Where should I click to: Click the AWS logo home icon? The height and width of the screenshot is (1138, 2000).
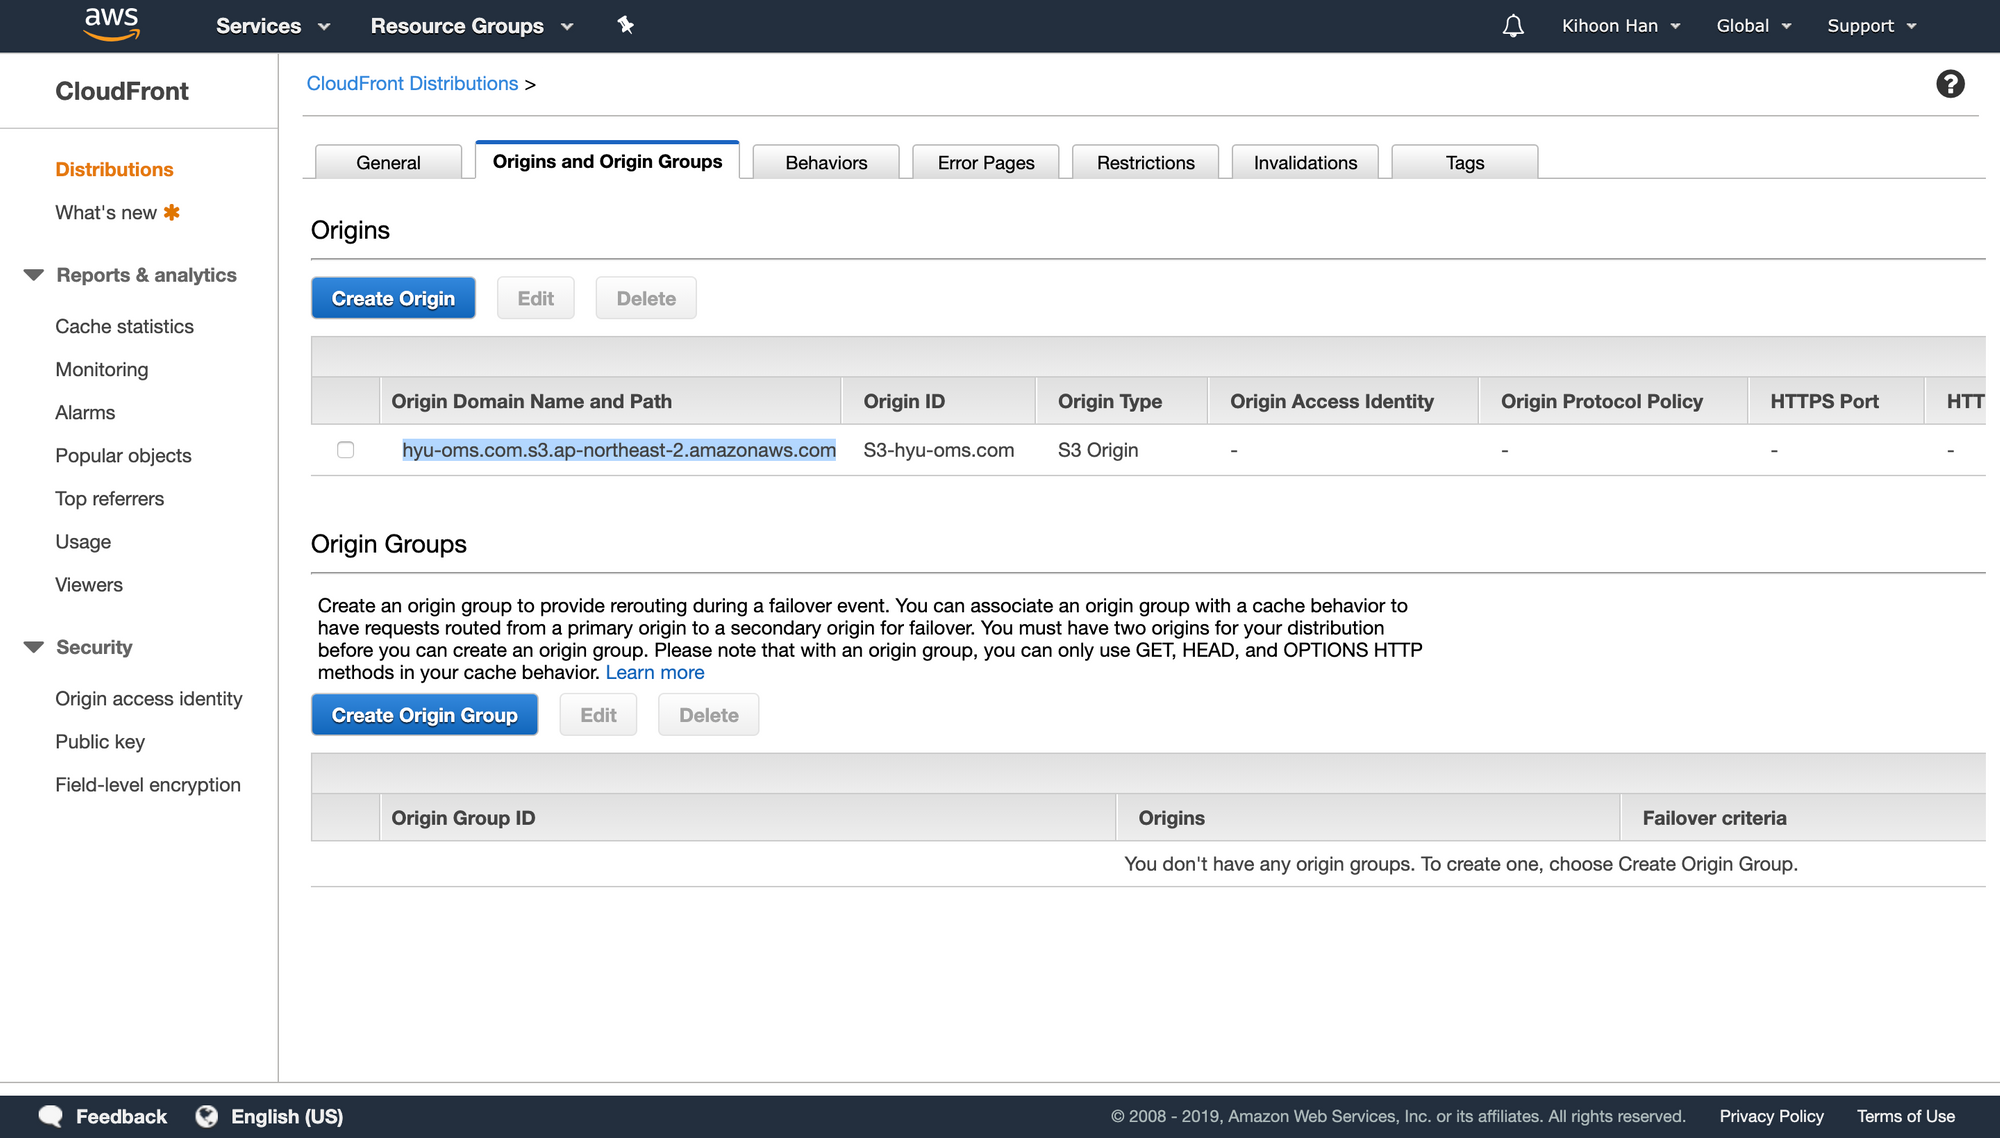[111, 24]
